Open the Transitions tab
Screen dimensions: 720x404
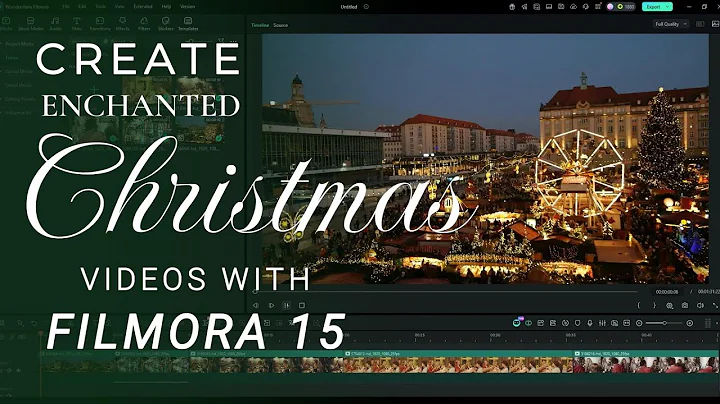pos(100,24)
